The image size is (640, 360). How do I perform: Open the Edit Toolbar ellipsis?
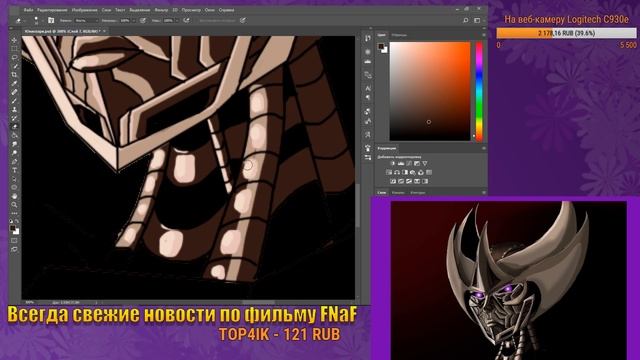(x=14, y=213)
